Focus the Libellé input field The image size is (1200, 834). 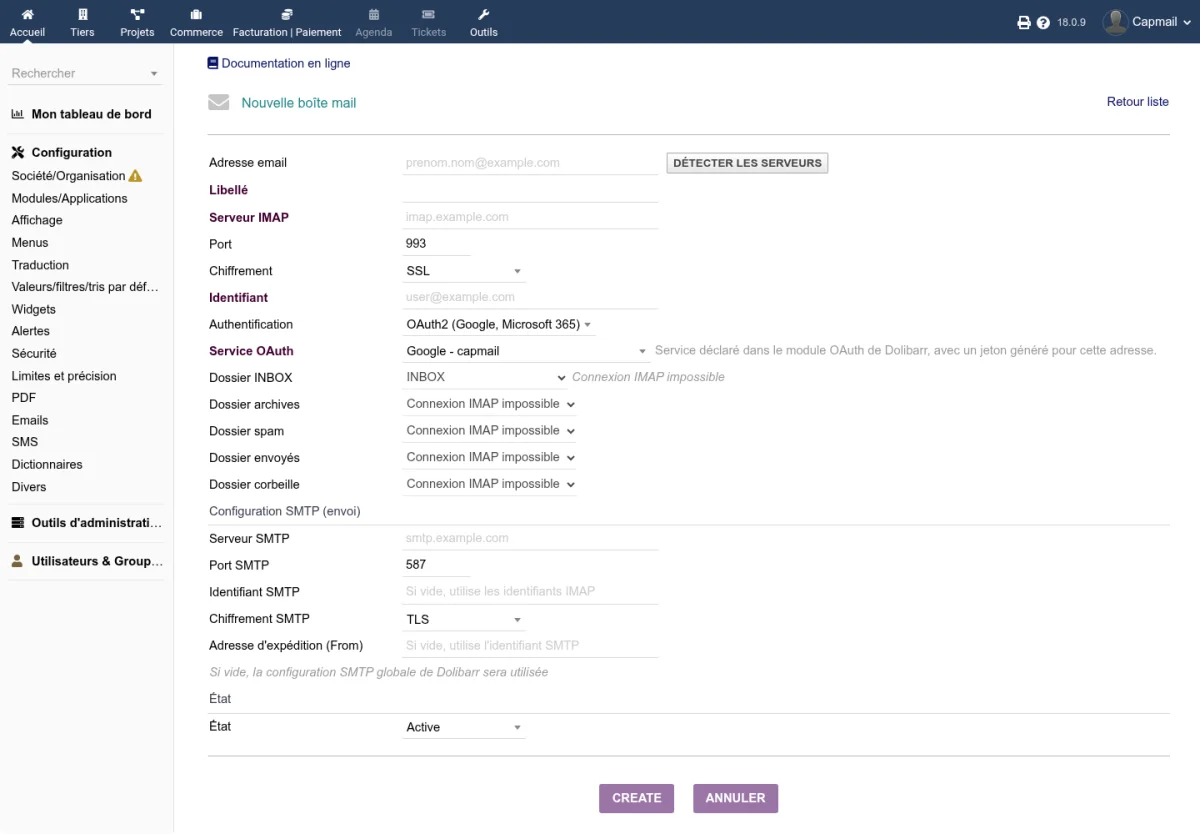531,190
